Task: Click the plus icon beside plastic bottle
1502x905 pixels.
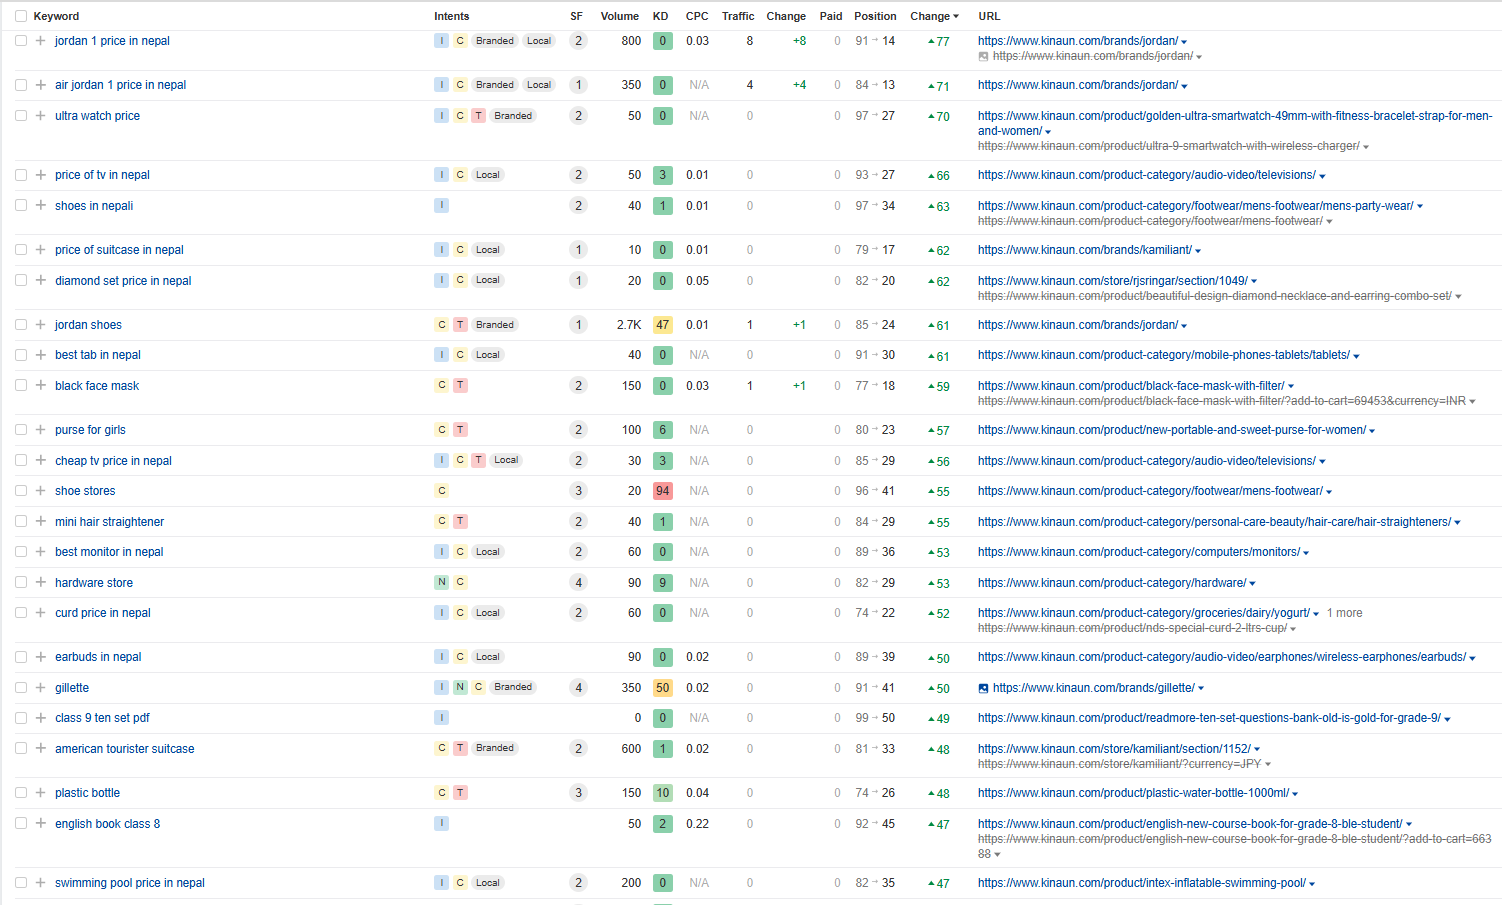Action: pyautogui.click(x=40, y=793)
